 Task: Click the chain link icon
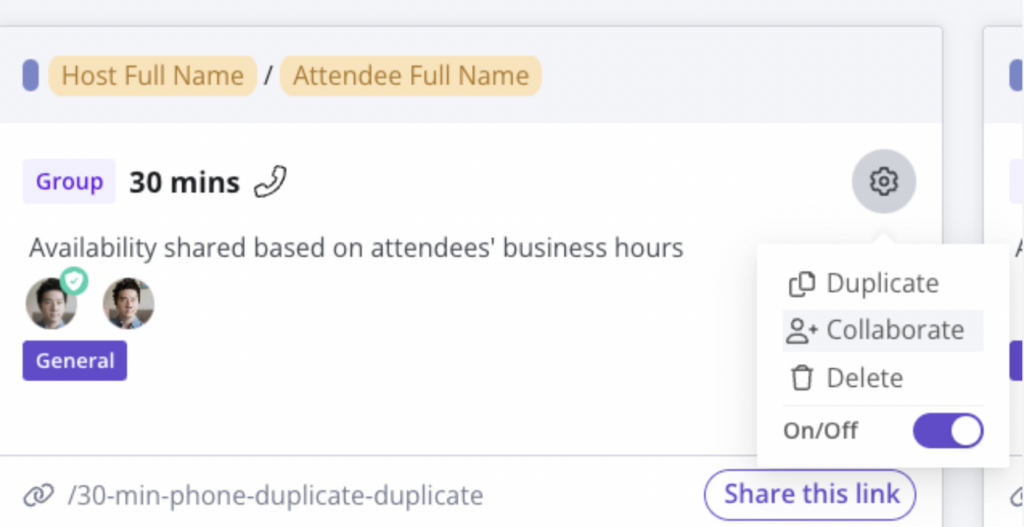click(39, 496)
